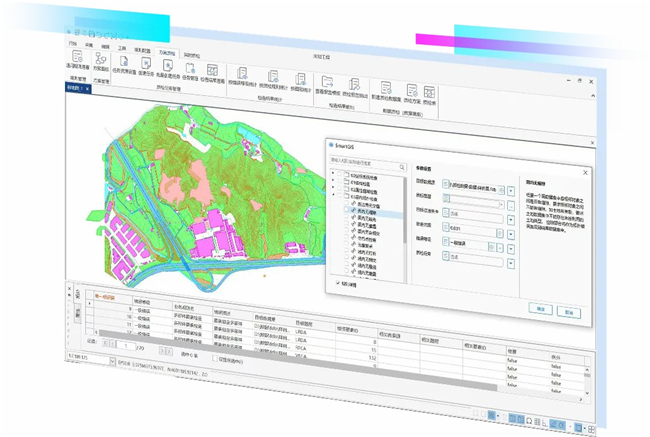Click the left confirm button in SmartGIS dialog
650x437 pixels.
coord(537,309)
